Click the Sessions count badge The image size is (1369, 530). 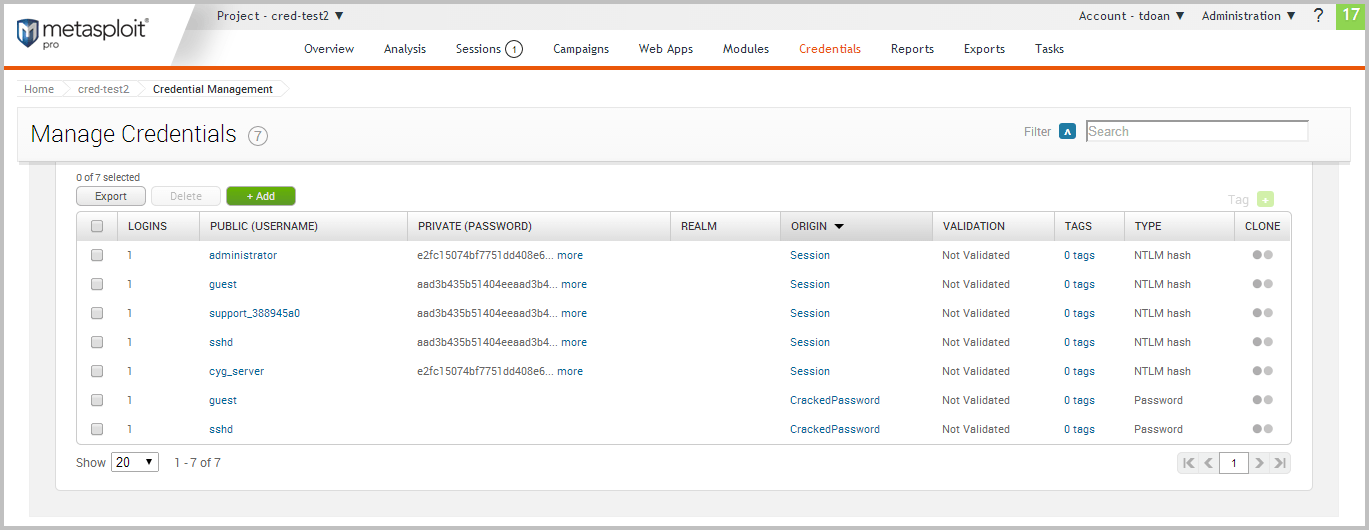point(514,49)
